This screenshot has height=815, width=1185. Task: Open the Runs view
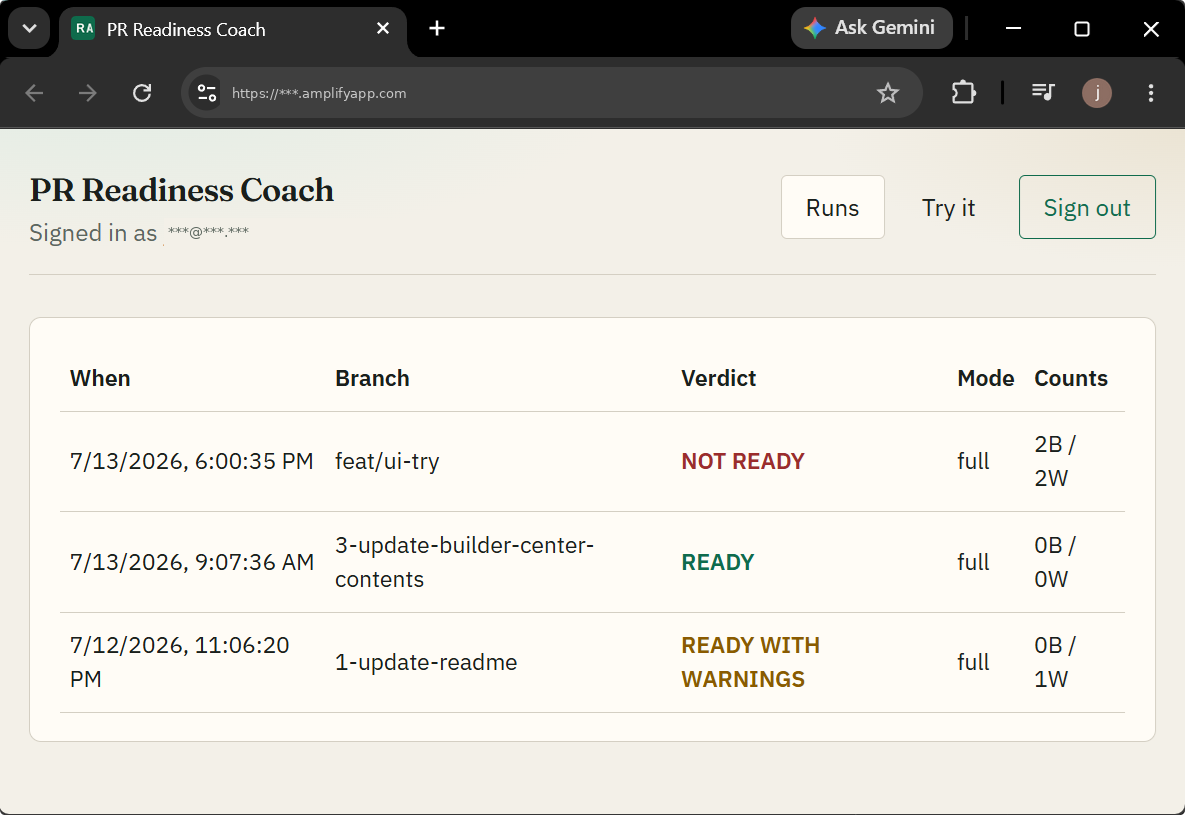pos(833,207)
